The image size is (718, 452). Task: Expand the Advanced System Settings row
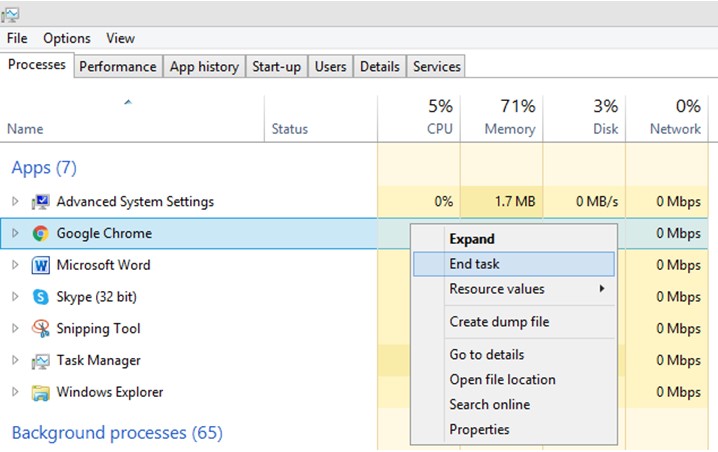point(15,201)
